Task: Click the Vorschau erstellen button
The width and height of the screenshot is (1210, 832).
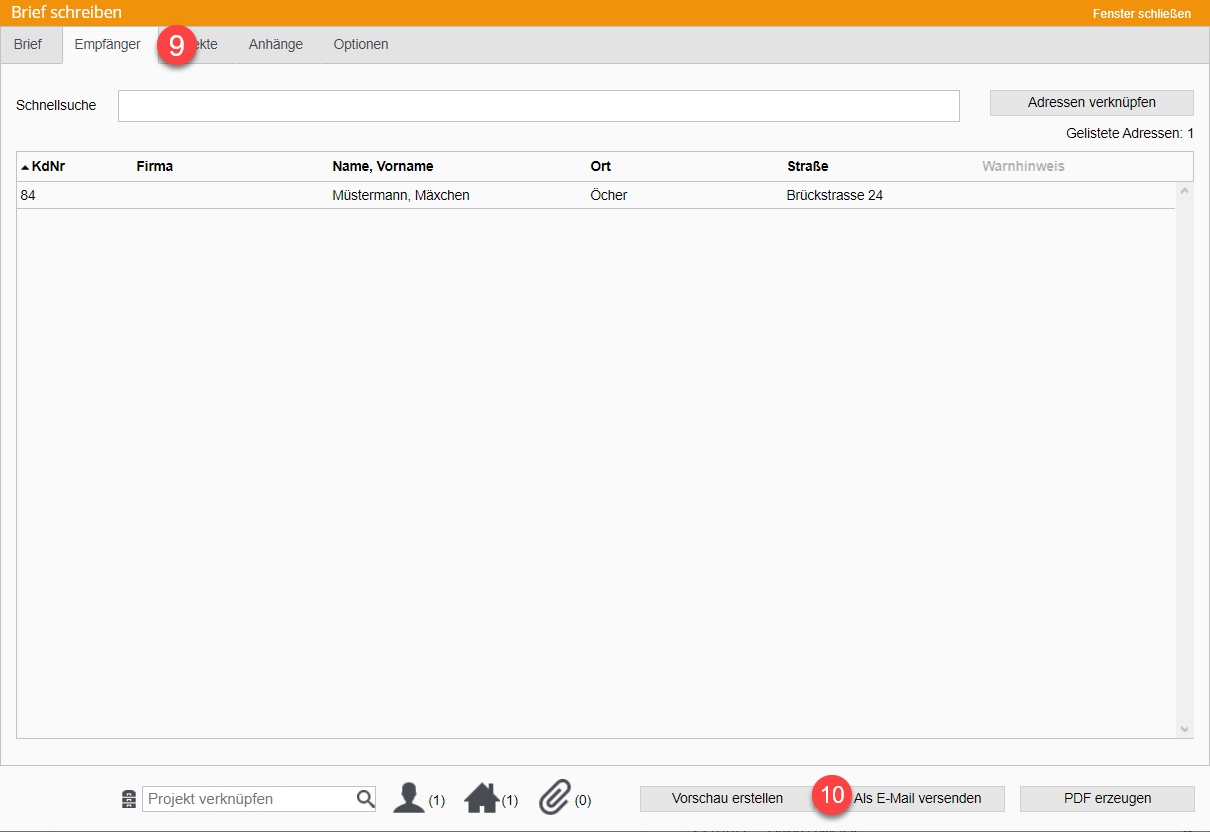Action: coord(727,798)
